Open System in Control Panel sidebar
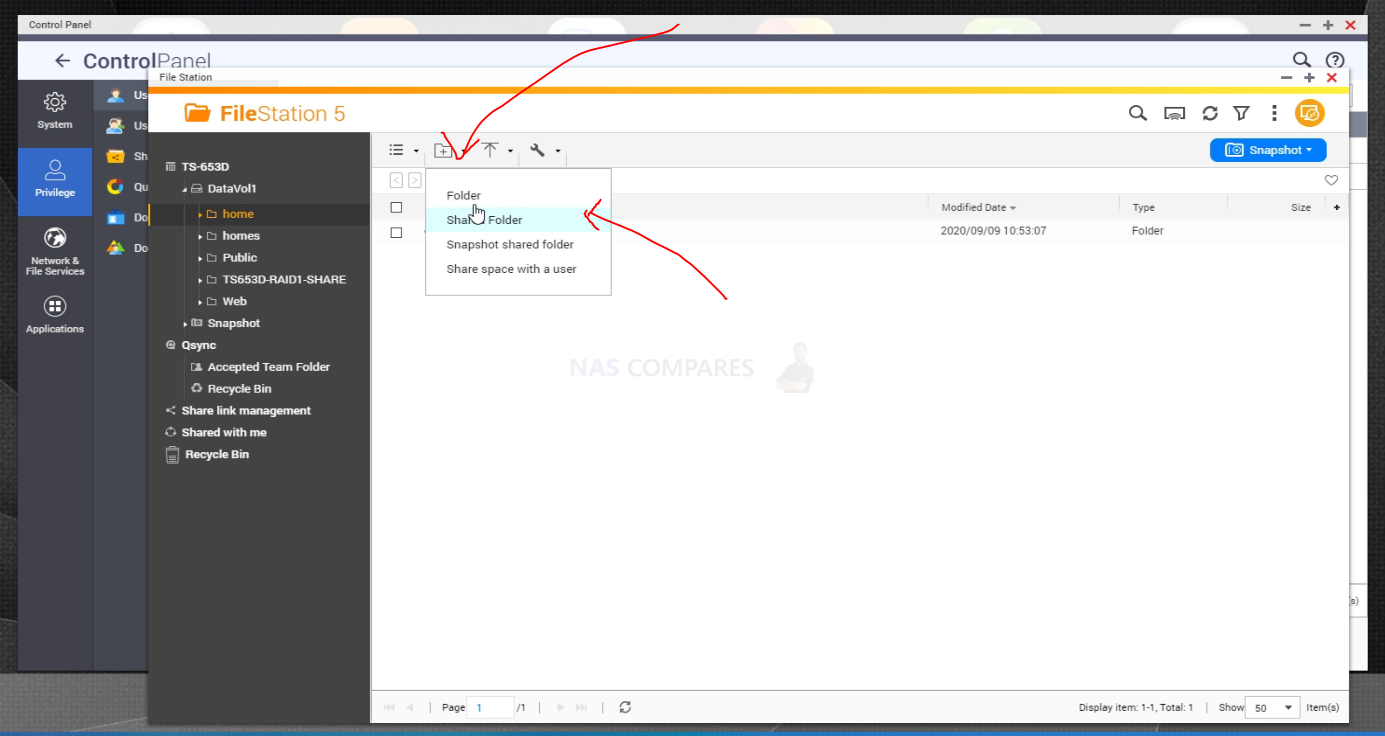Viewport: 1385px width, 736px height. click(55, 111)
